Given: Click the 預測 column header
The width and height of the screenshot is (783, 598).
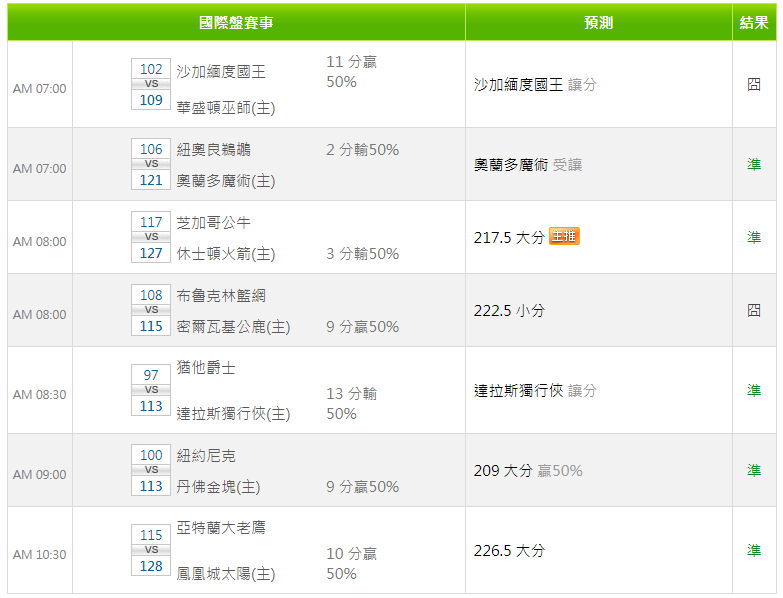Looking at the screenshot, I should click(x=599, y=22).
